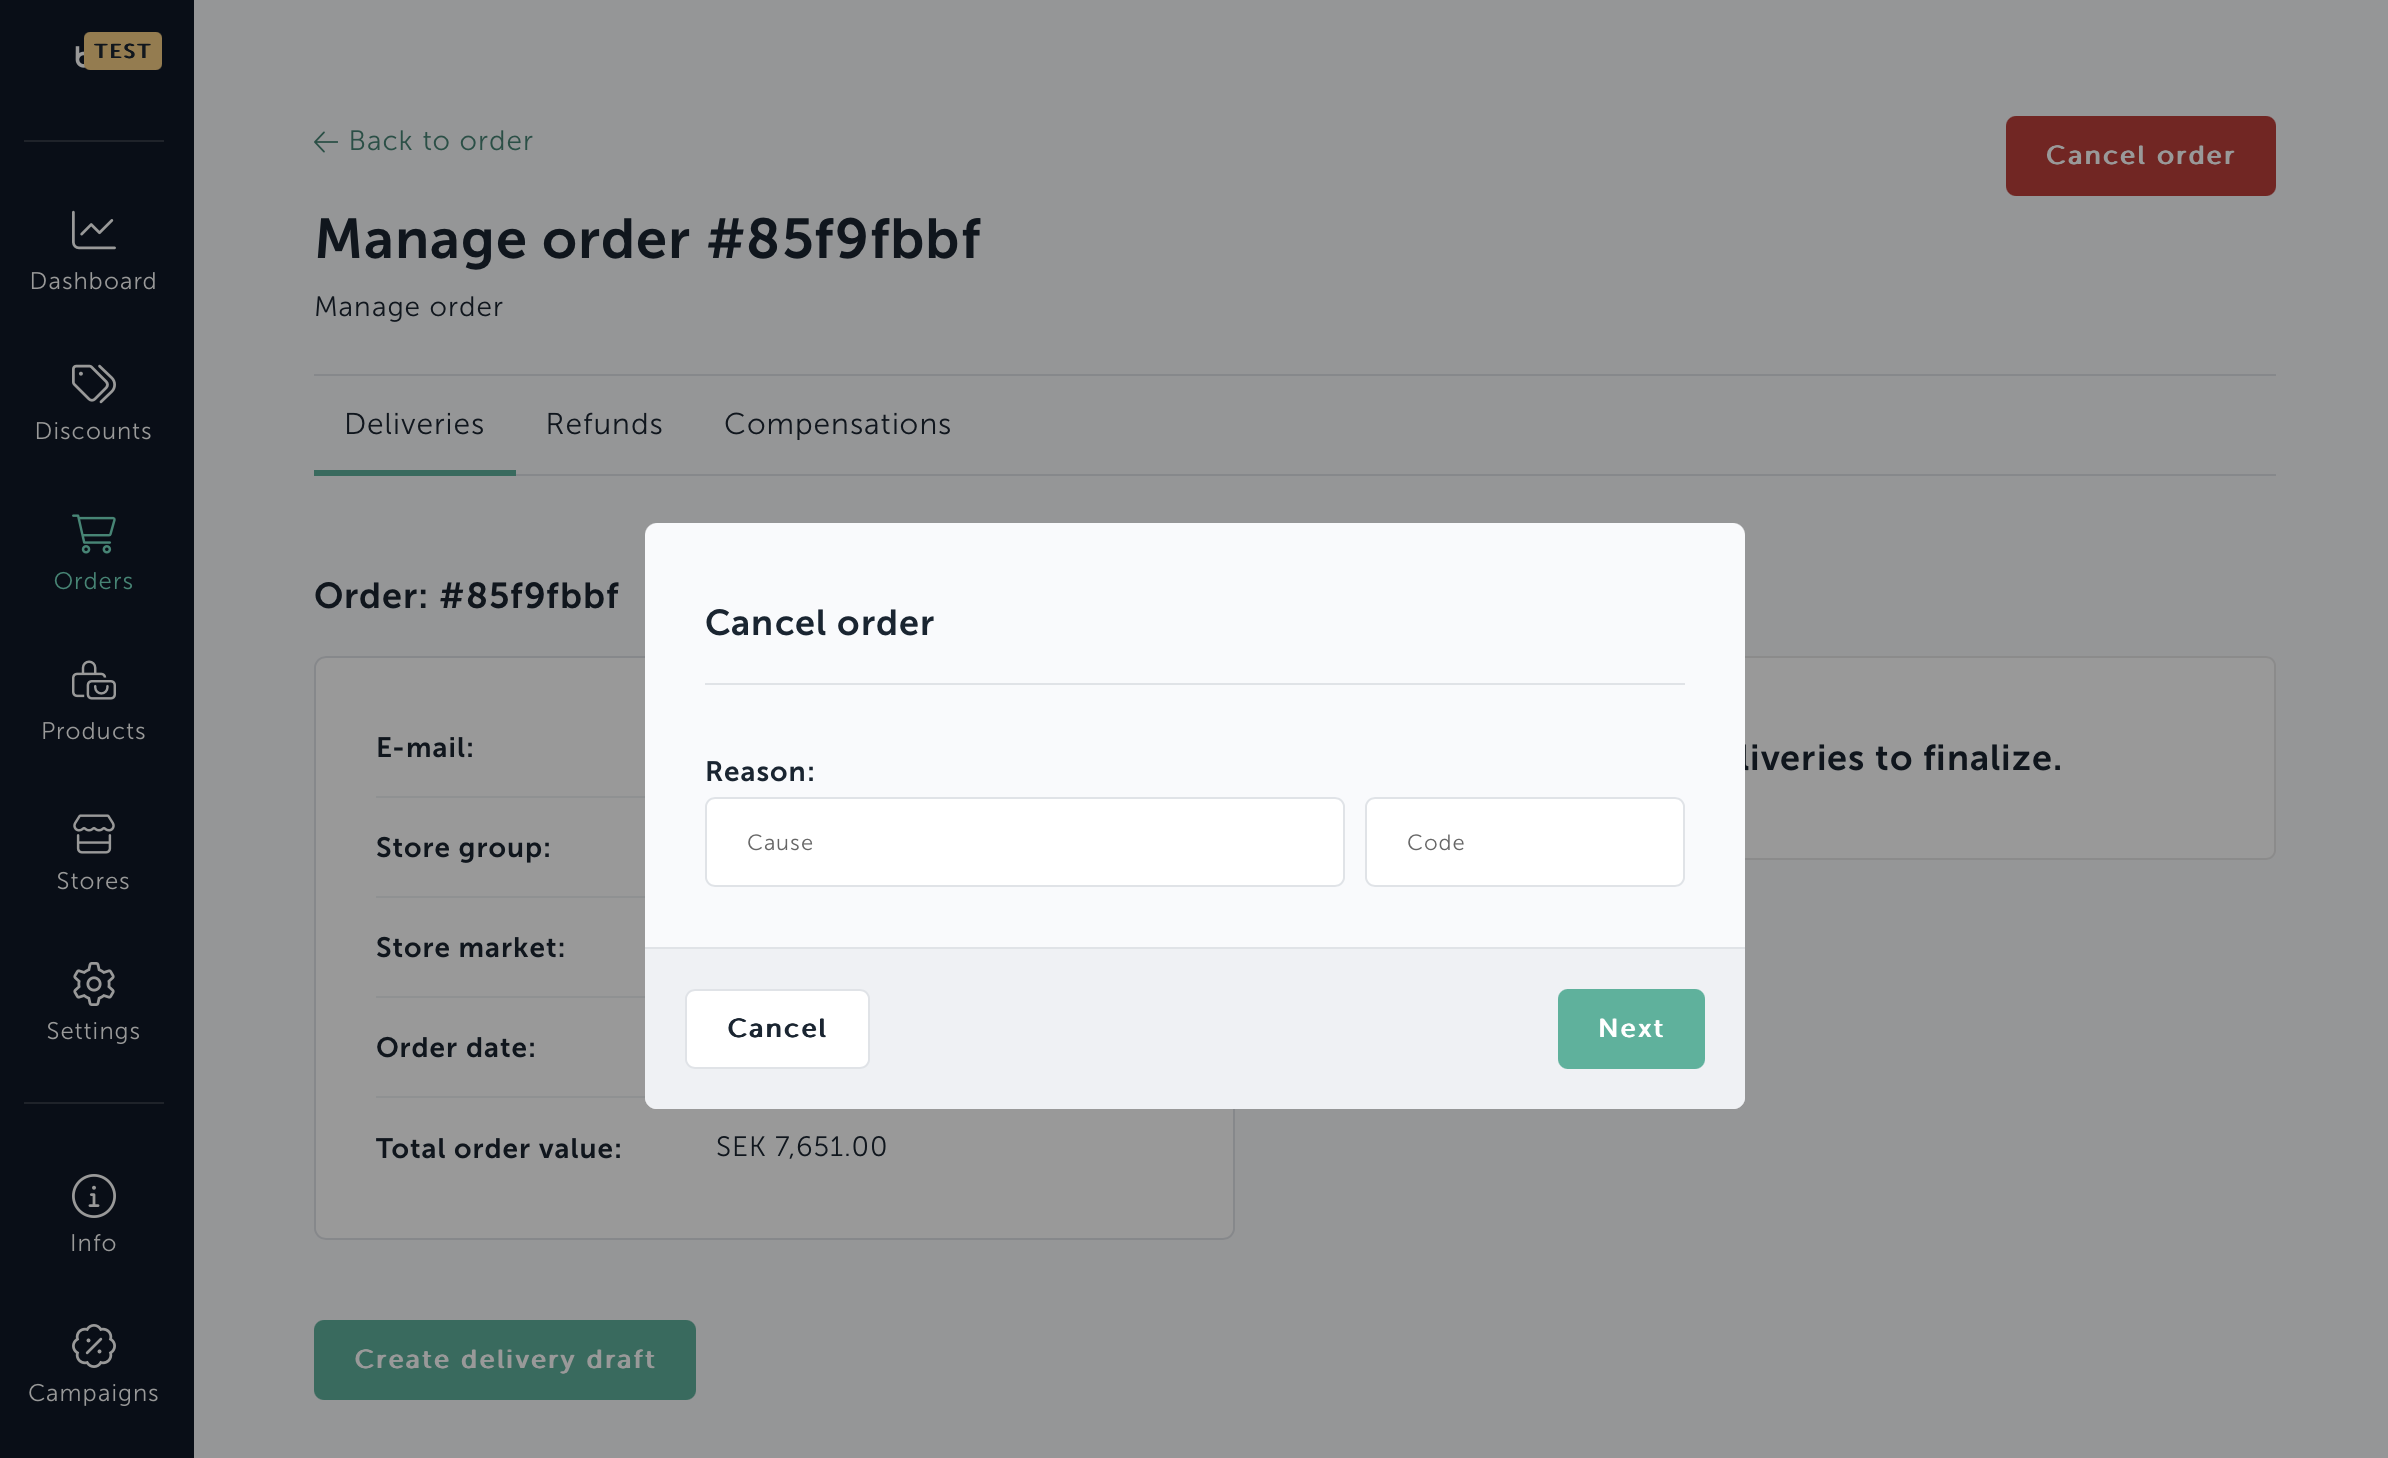Open Discounts tag icon in sidebar
Viewport: 2388px width, 1458px height.
(x=93, y=383)
